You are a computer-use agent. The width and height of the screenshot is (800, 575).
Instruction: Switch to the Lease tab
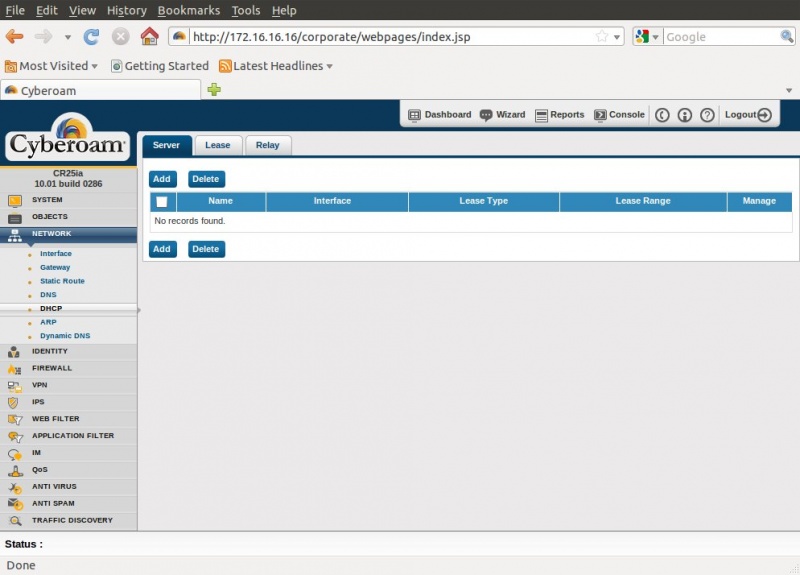click(x=217, y=145)
